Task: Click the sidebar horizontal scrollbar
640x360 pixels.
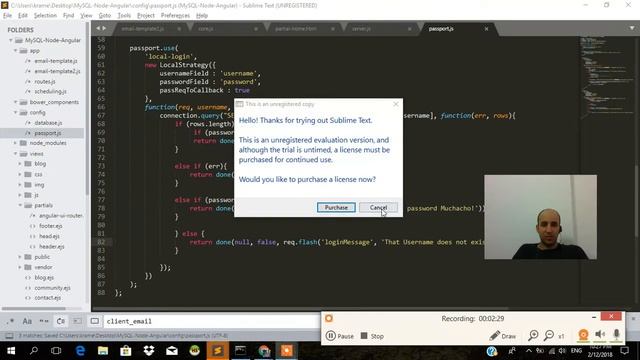Action: pyautogui.click(x=33, y=309)
